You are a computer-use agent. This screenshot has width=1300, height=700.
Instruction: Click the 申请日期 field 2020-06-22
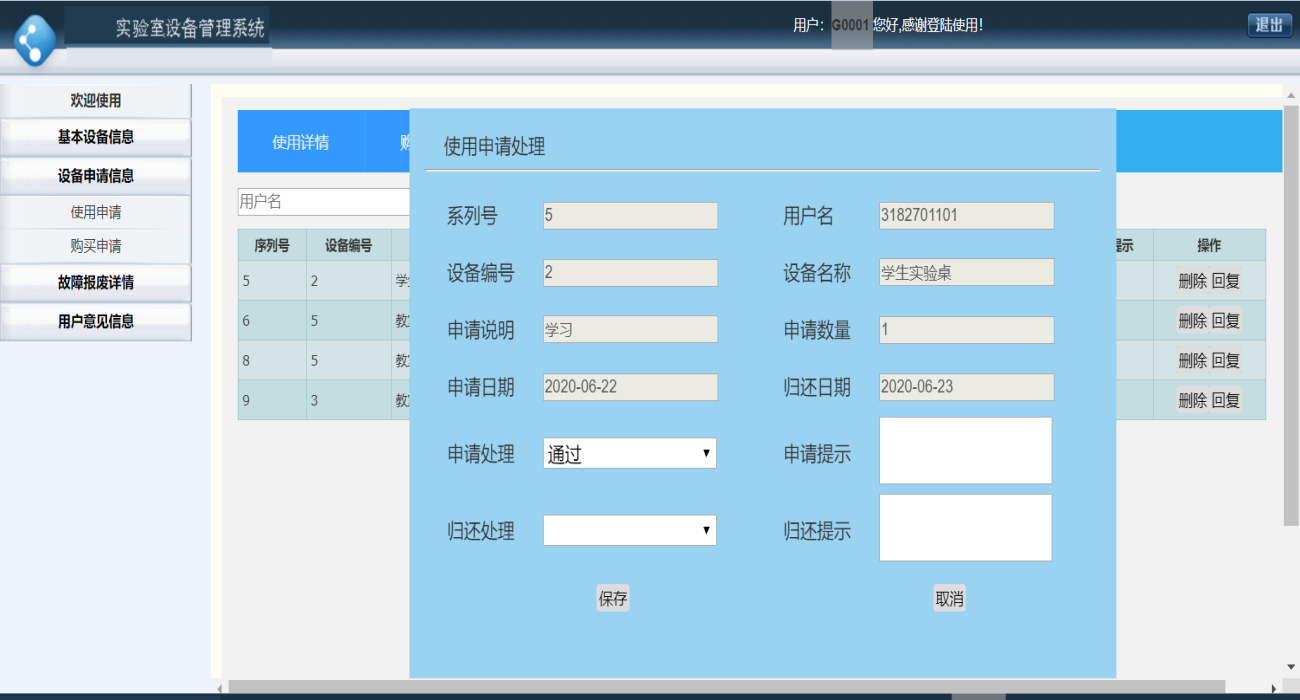(630, 387)
